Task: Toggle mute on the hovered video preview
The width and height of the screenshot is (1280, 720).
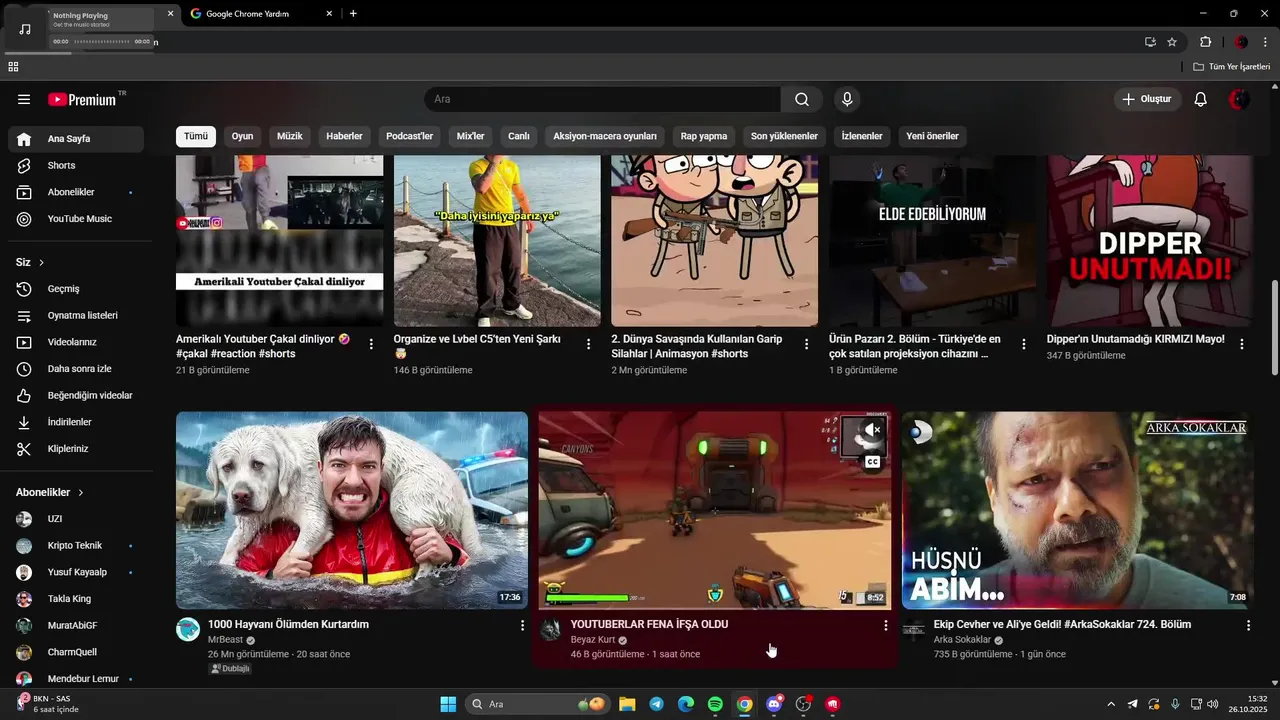Action: [874, 430]
